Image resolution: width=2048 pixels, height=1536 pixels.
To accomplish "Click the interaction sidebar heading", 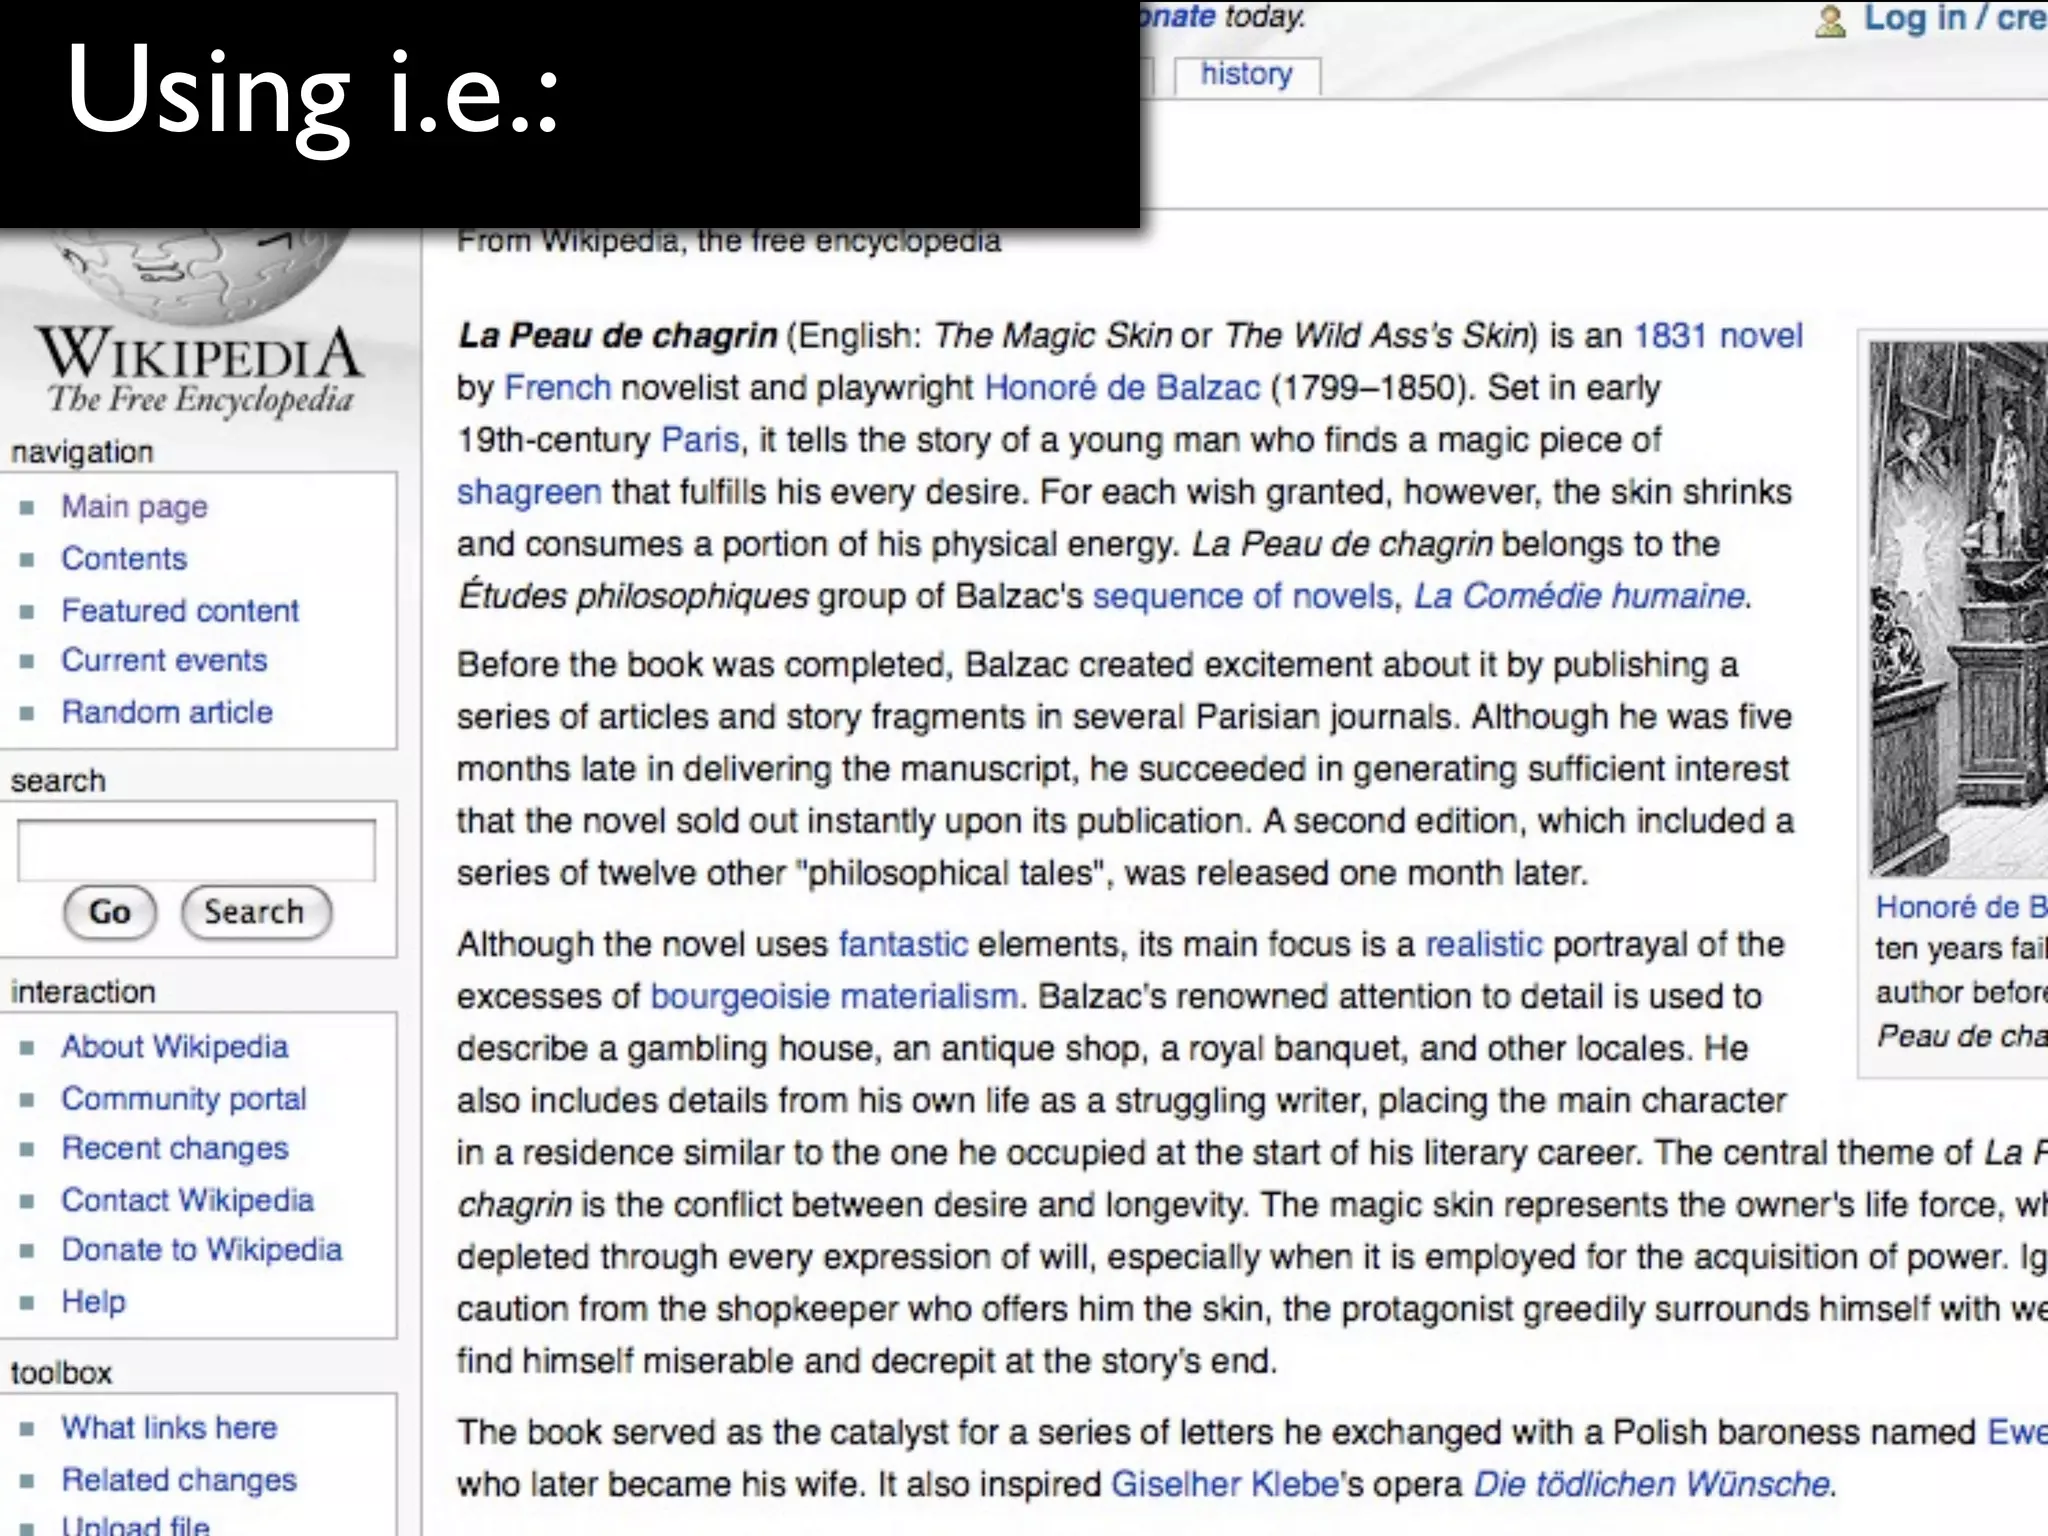I will pyautogui.click(x=83, y=992).
